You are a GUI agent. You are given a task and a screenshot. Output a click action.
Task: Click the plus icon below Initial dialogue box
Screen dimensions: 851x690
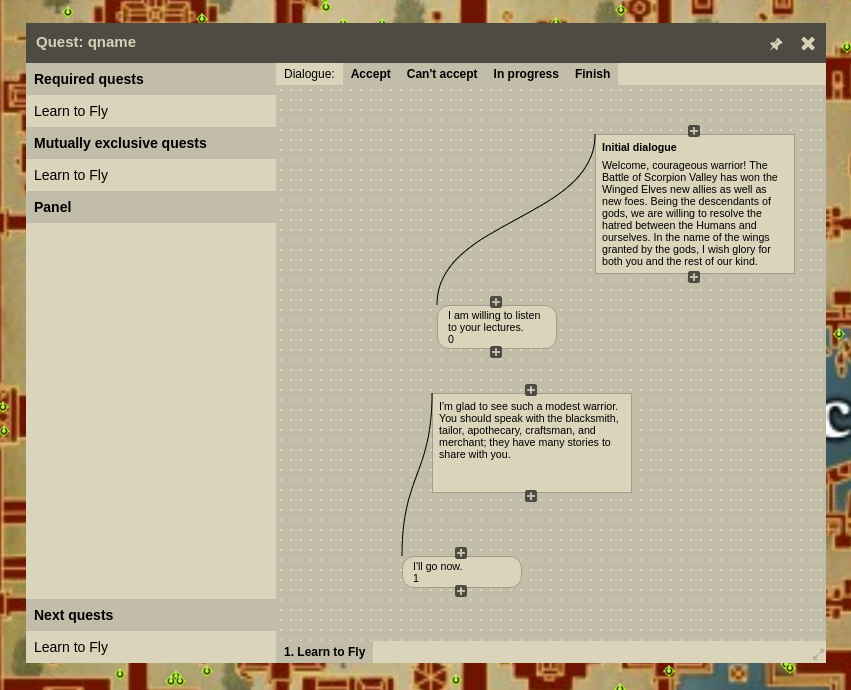[x=694, y=277]
